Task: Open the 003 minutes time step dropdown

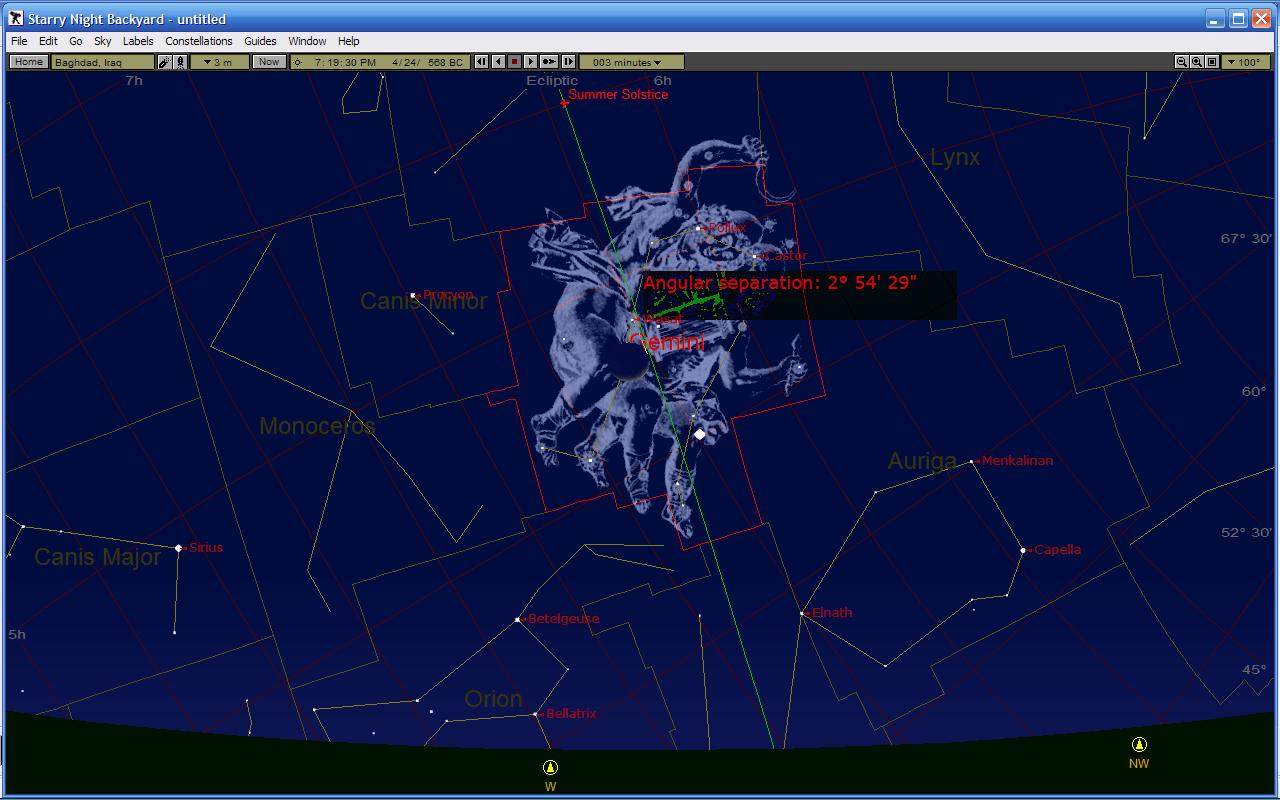Action: coord(632,62)
